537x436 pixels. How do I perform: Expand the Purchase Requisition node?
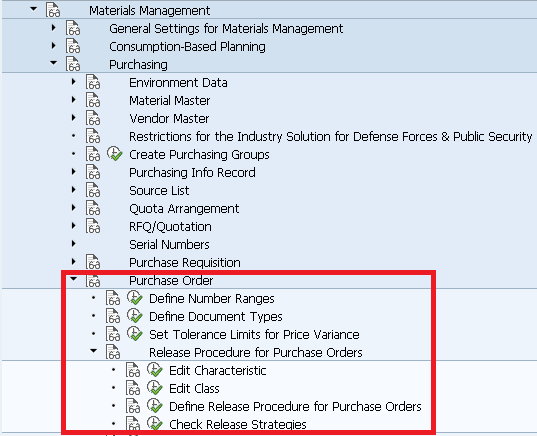tap(73, 262)
